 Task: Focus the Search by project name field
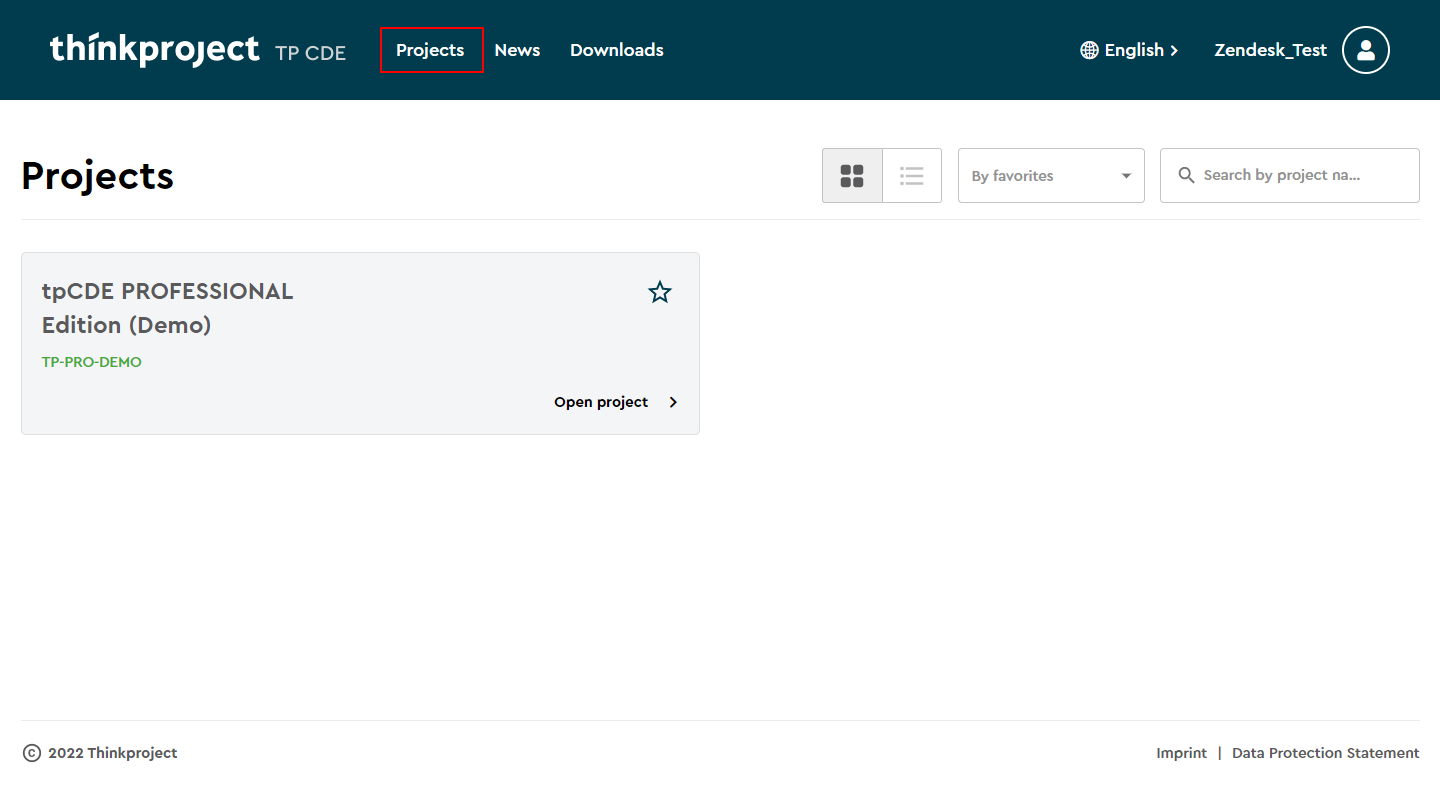click(1295, 176)
